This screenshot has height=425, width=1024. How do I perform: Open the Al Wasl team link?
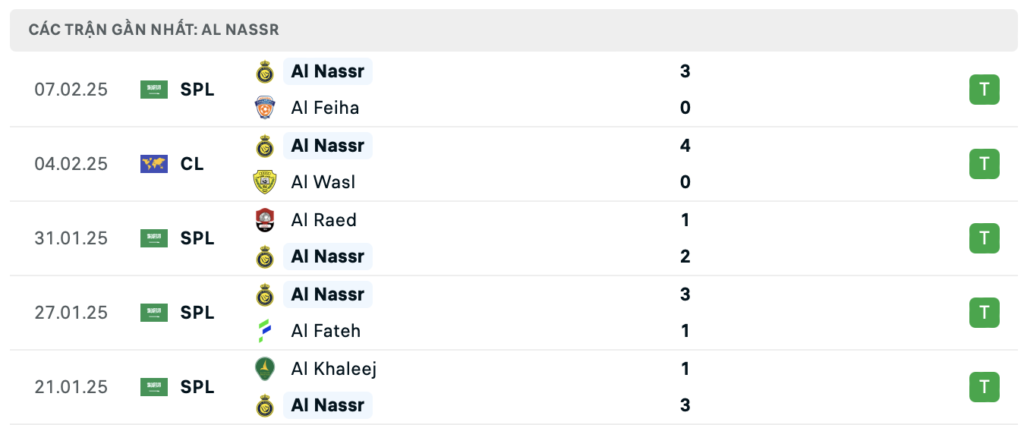click(322, 182)
